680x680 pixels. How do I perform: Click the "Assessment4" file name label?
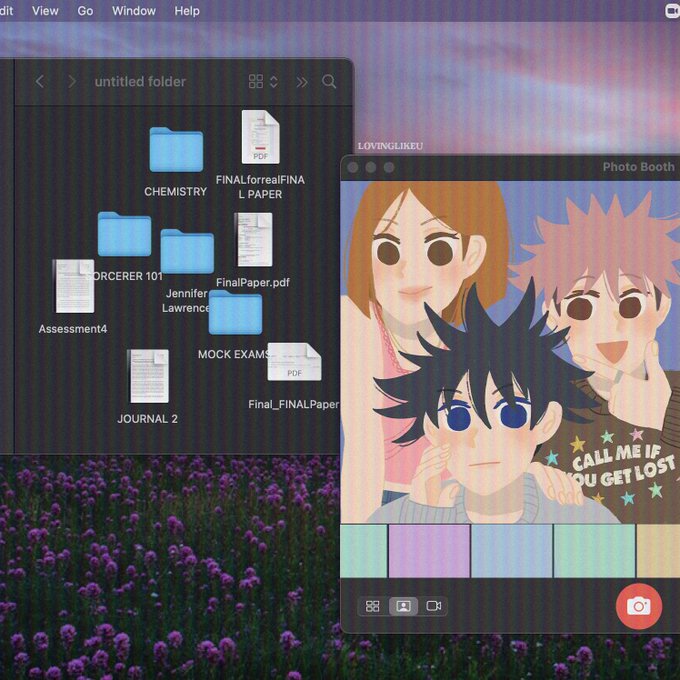(72, 329)
